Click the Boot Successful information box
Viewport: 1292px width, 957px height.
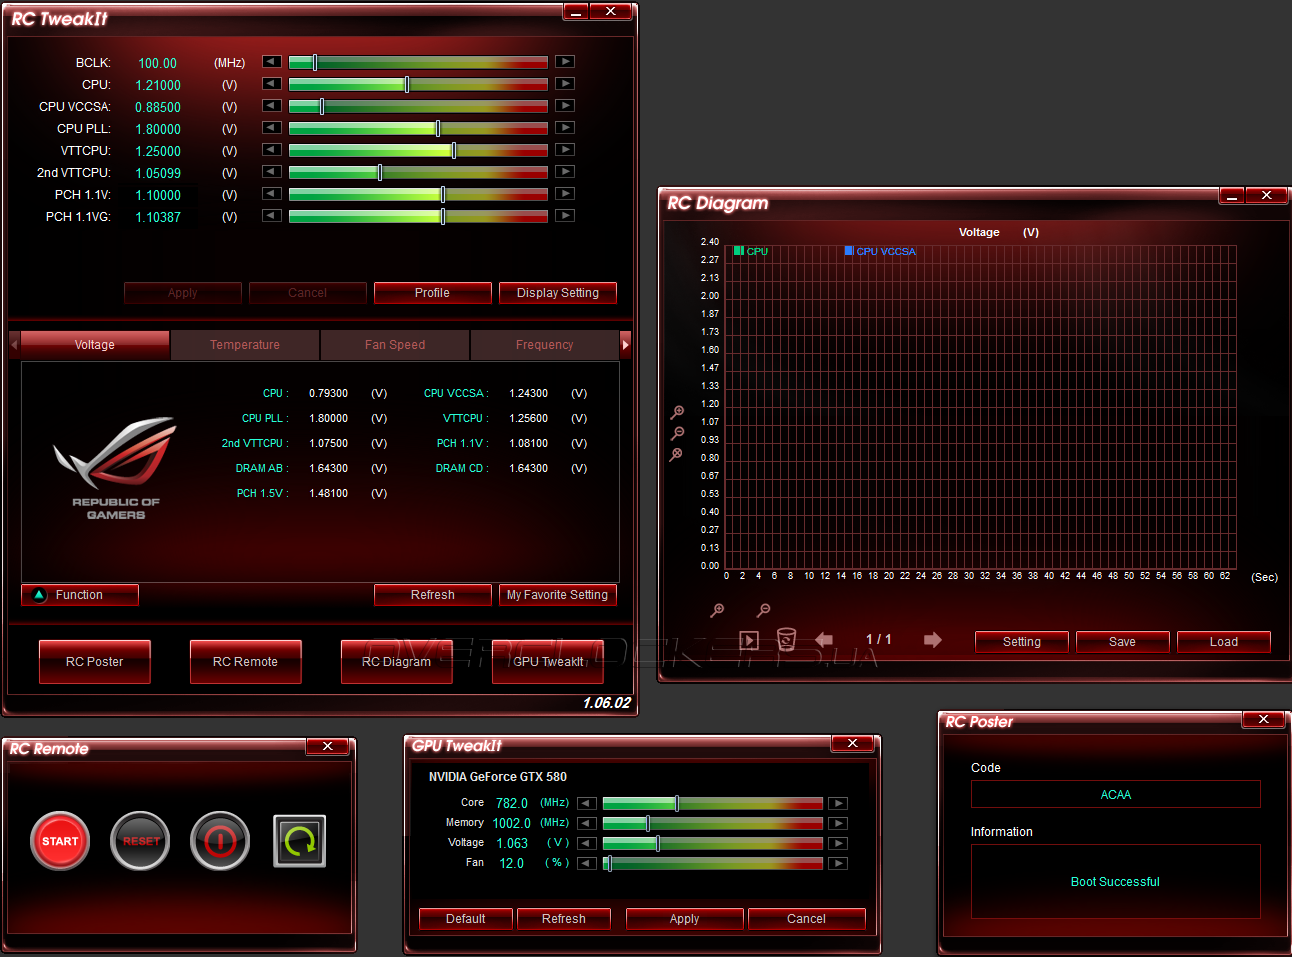pos(1116,882)
